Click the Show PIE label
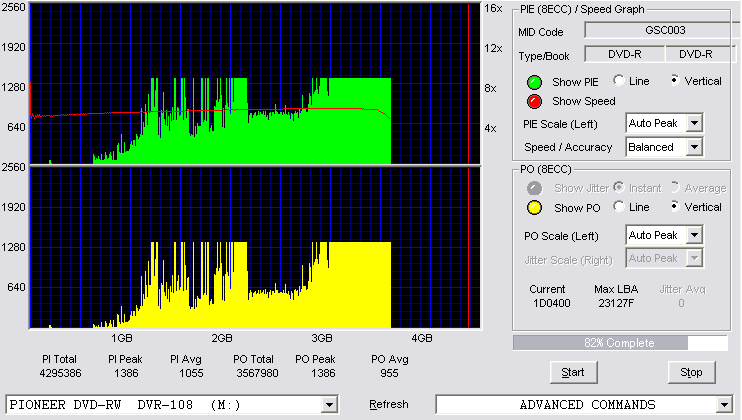Screen dimensions: 742x420 pos(575,82)
